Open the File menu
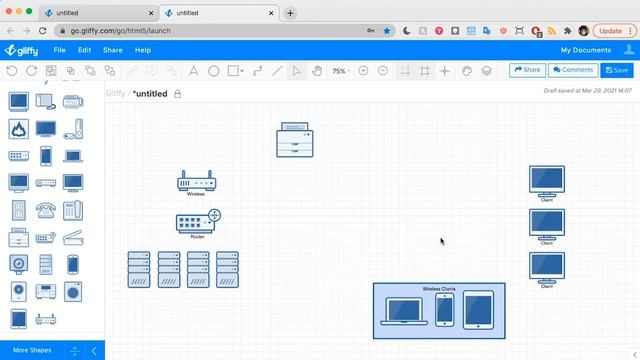Screen dimensions: 640x360 (59, 50)
